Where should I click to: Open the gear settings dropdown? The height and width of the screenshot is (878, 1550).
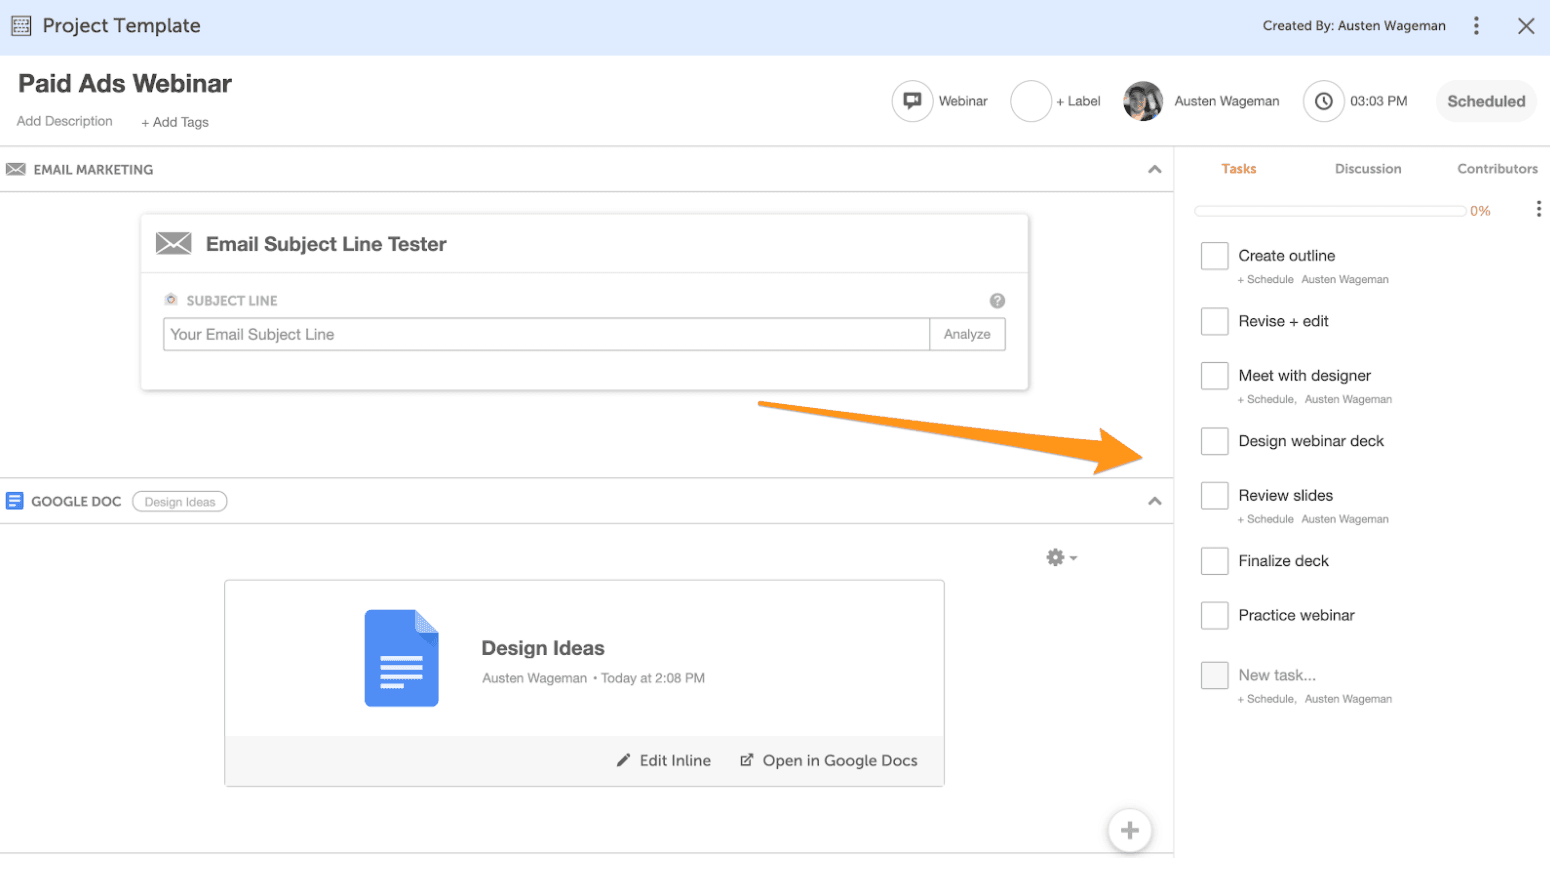1061,557
